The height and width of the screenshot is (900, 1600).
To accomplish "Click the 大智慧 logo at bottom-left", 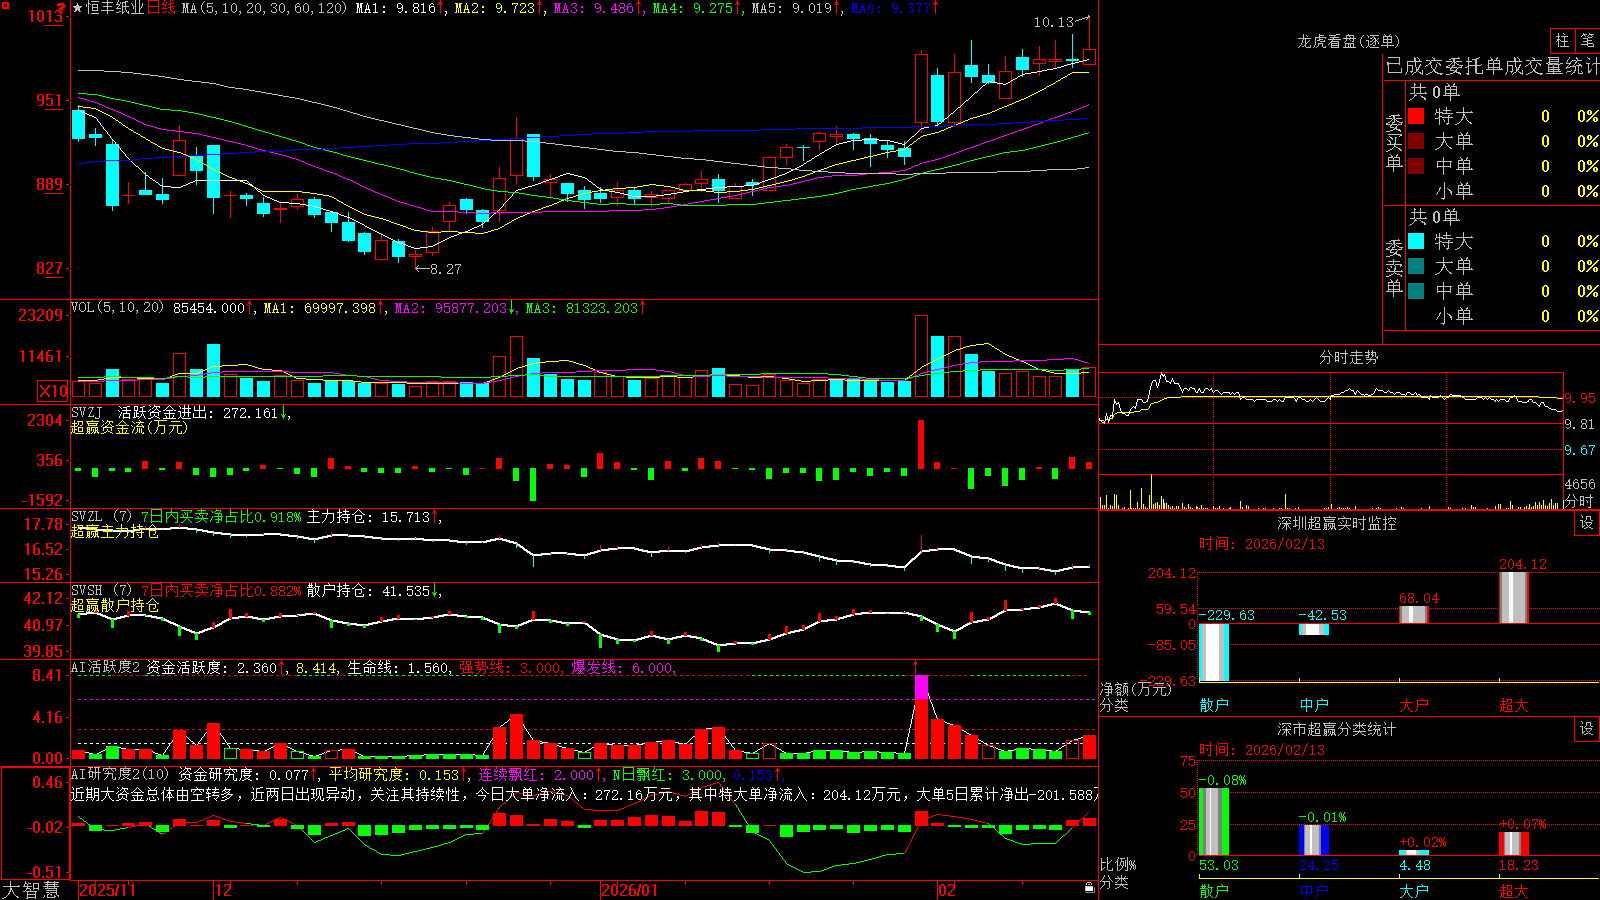I will click(x=31, y=889).
